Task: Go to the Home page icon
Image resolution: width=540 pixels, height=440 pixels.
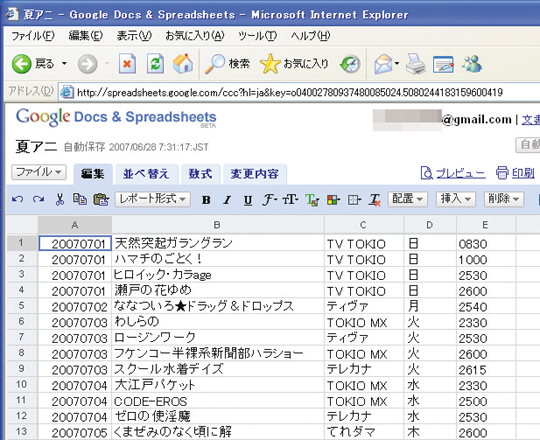Action: click(x=183, y=64)
